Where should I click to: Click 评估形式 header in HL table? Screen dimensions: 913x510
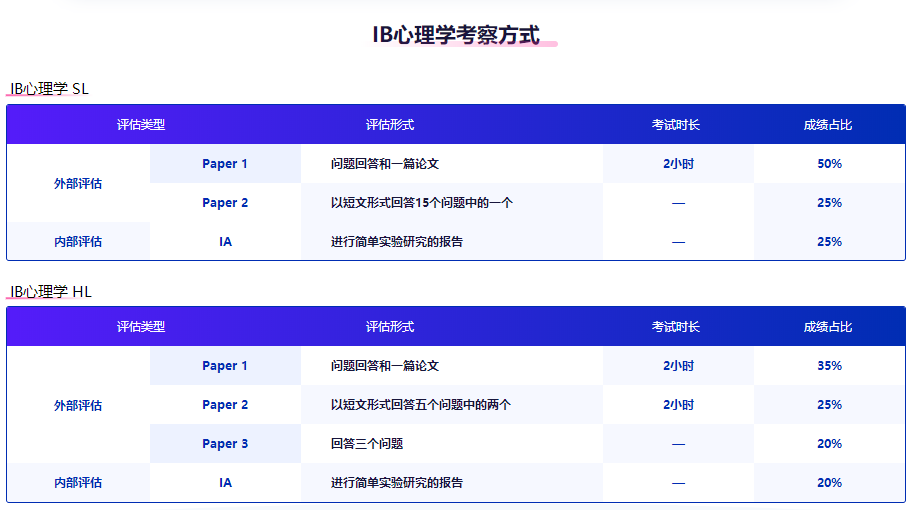(390, 327)
